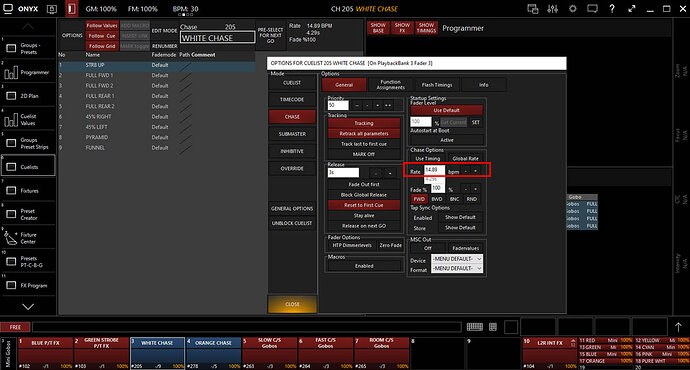This screenshot has height=370, width=690.
Task: Toggle MARK Off option
Action: coord(364,154)
